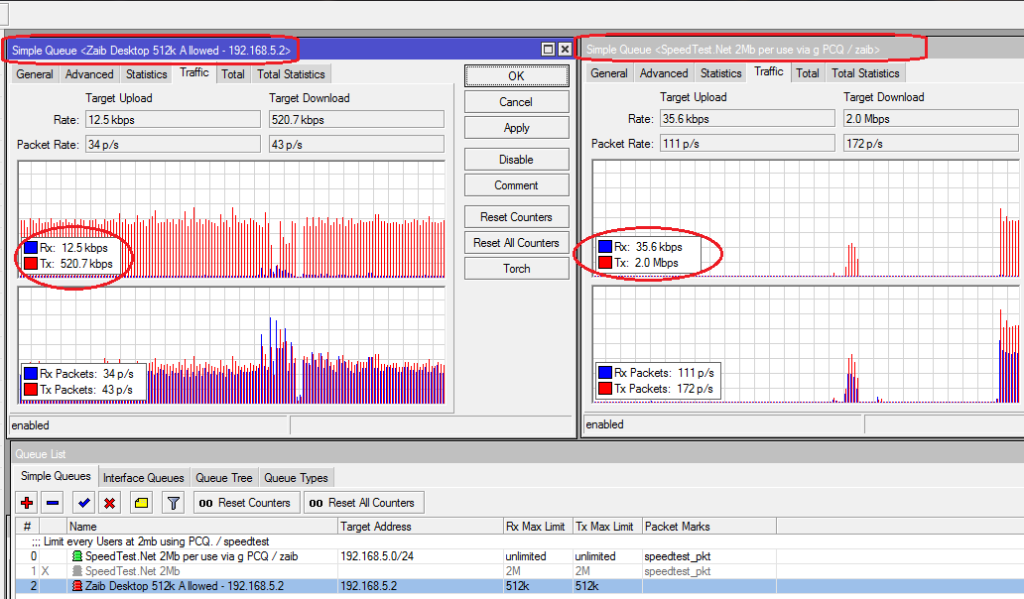Enable selected queue with blue checkmark icon
1024x599 pixels.
84,503
